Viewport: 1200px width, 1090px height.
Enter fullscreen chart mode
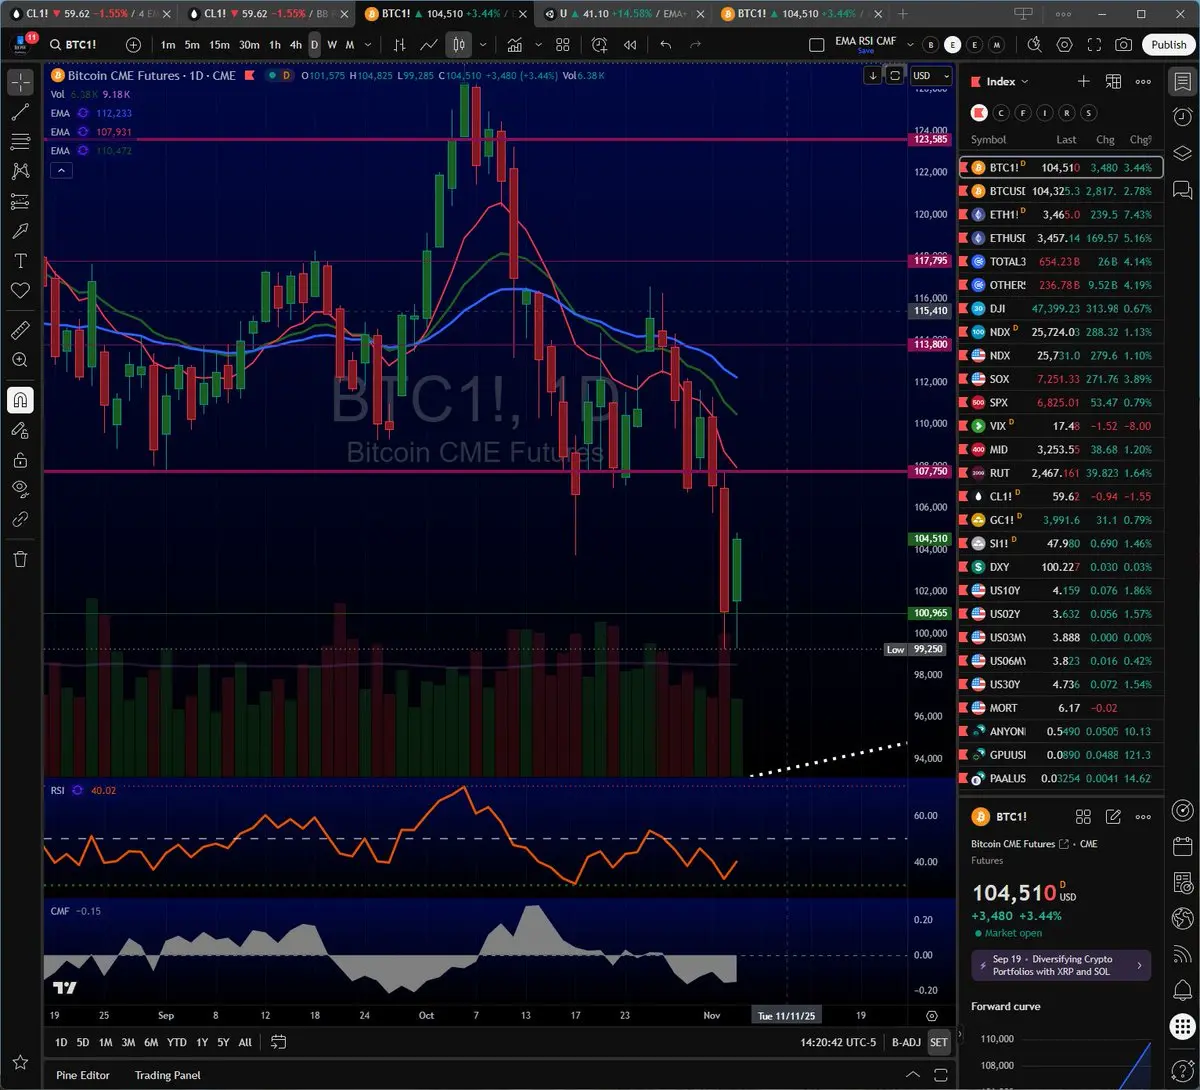pos(1094,45)
